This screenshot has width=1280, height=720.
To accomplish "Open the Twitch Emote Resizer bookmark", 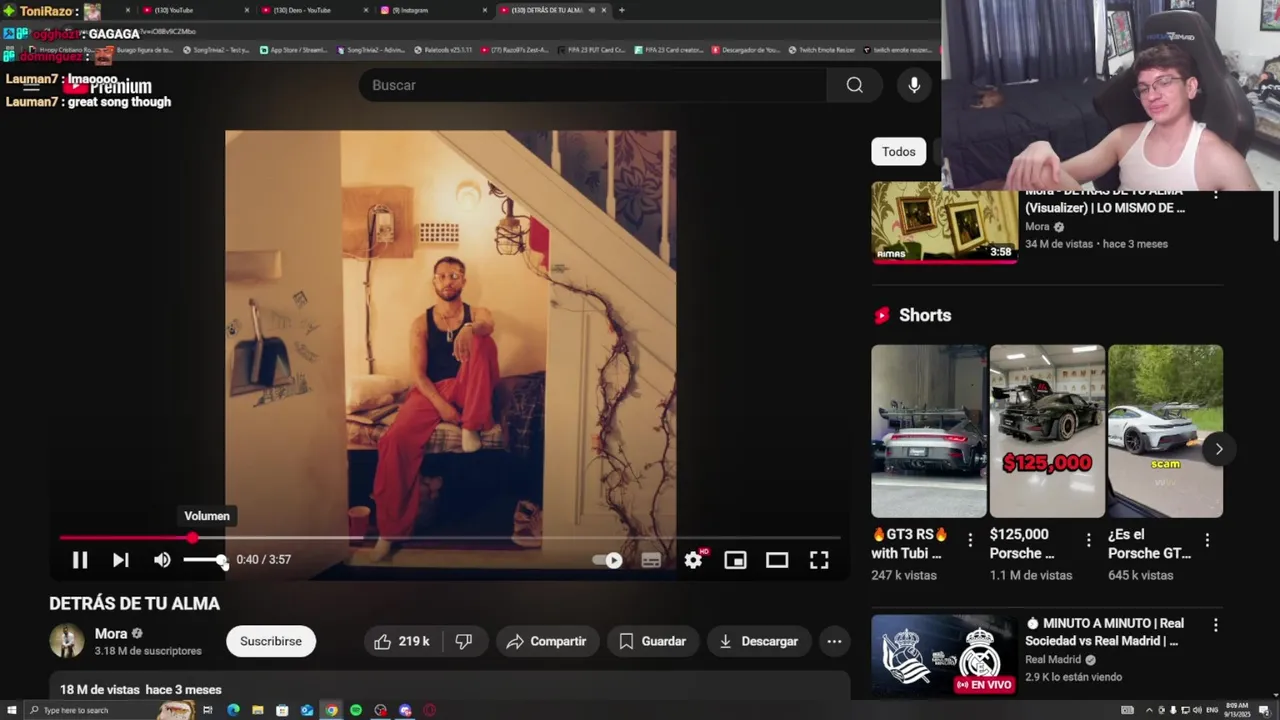I will coord(822,50).
